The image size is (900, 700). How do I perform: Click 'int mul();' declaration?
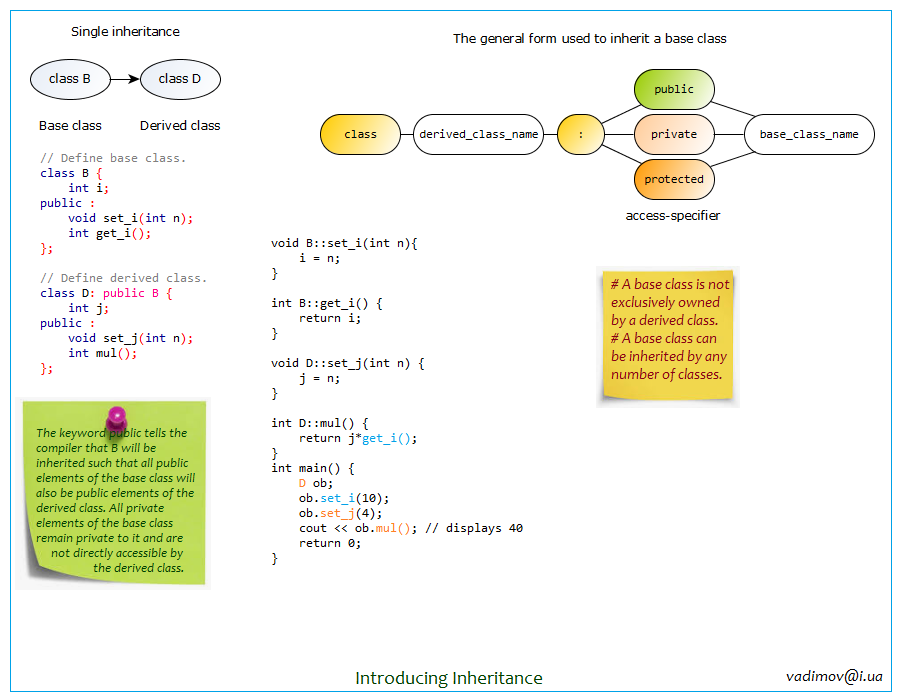pyautogui.click(x=103, y=353)
